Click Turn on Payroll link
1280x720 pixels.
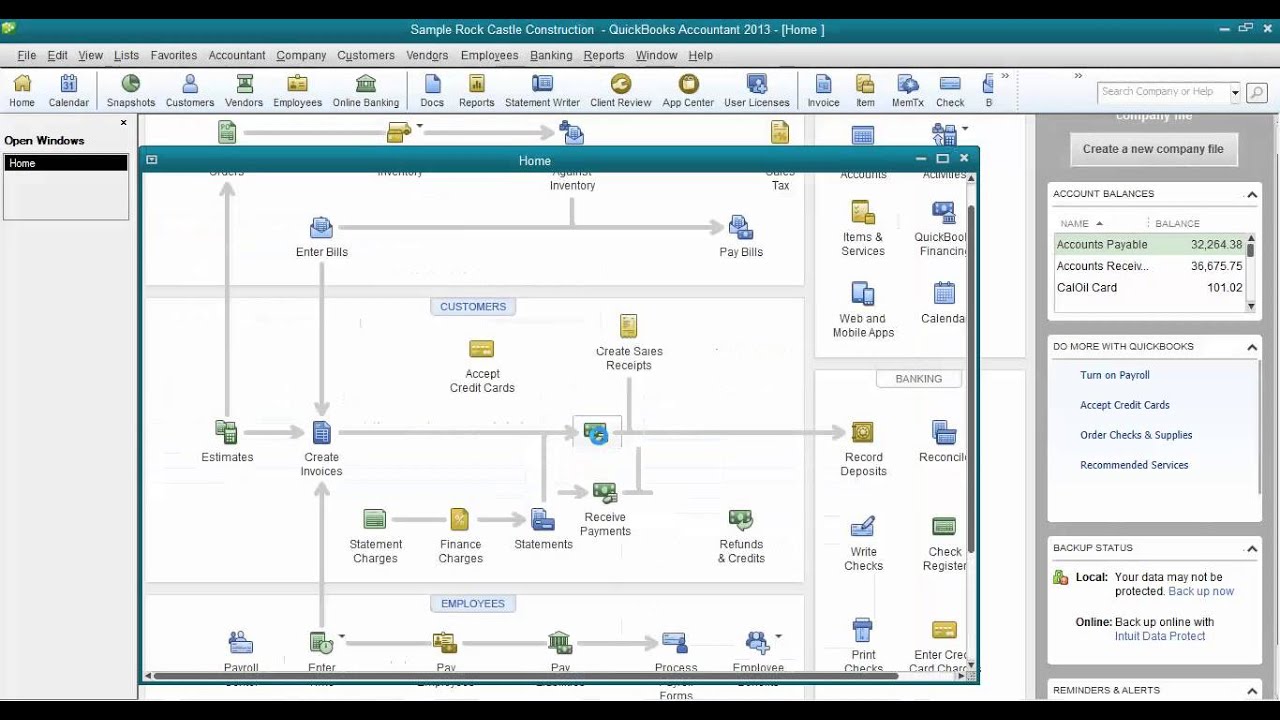tap(1114, 375)
